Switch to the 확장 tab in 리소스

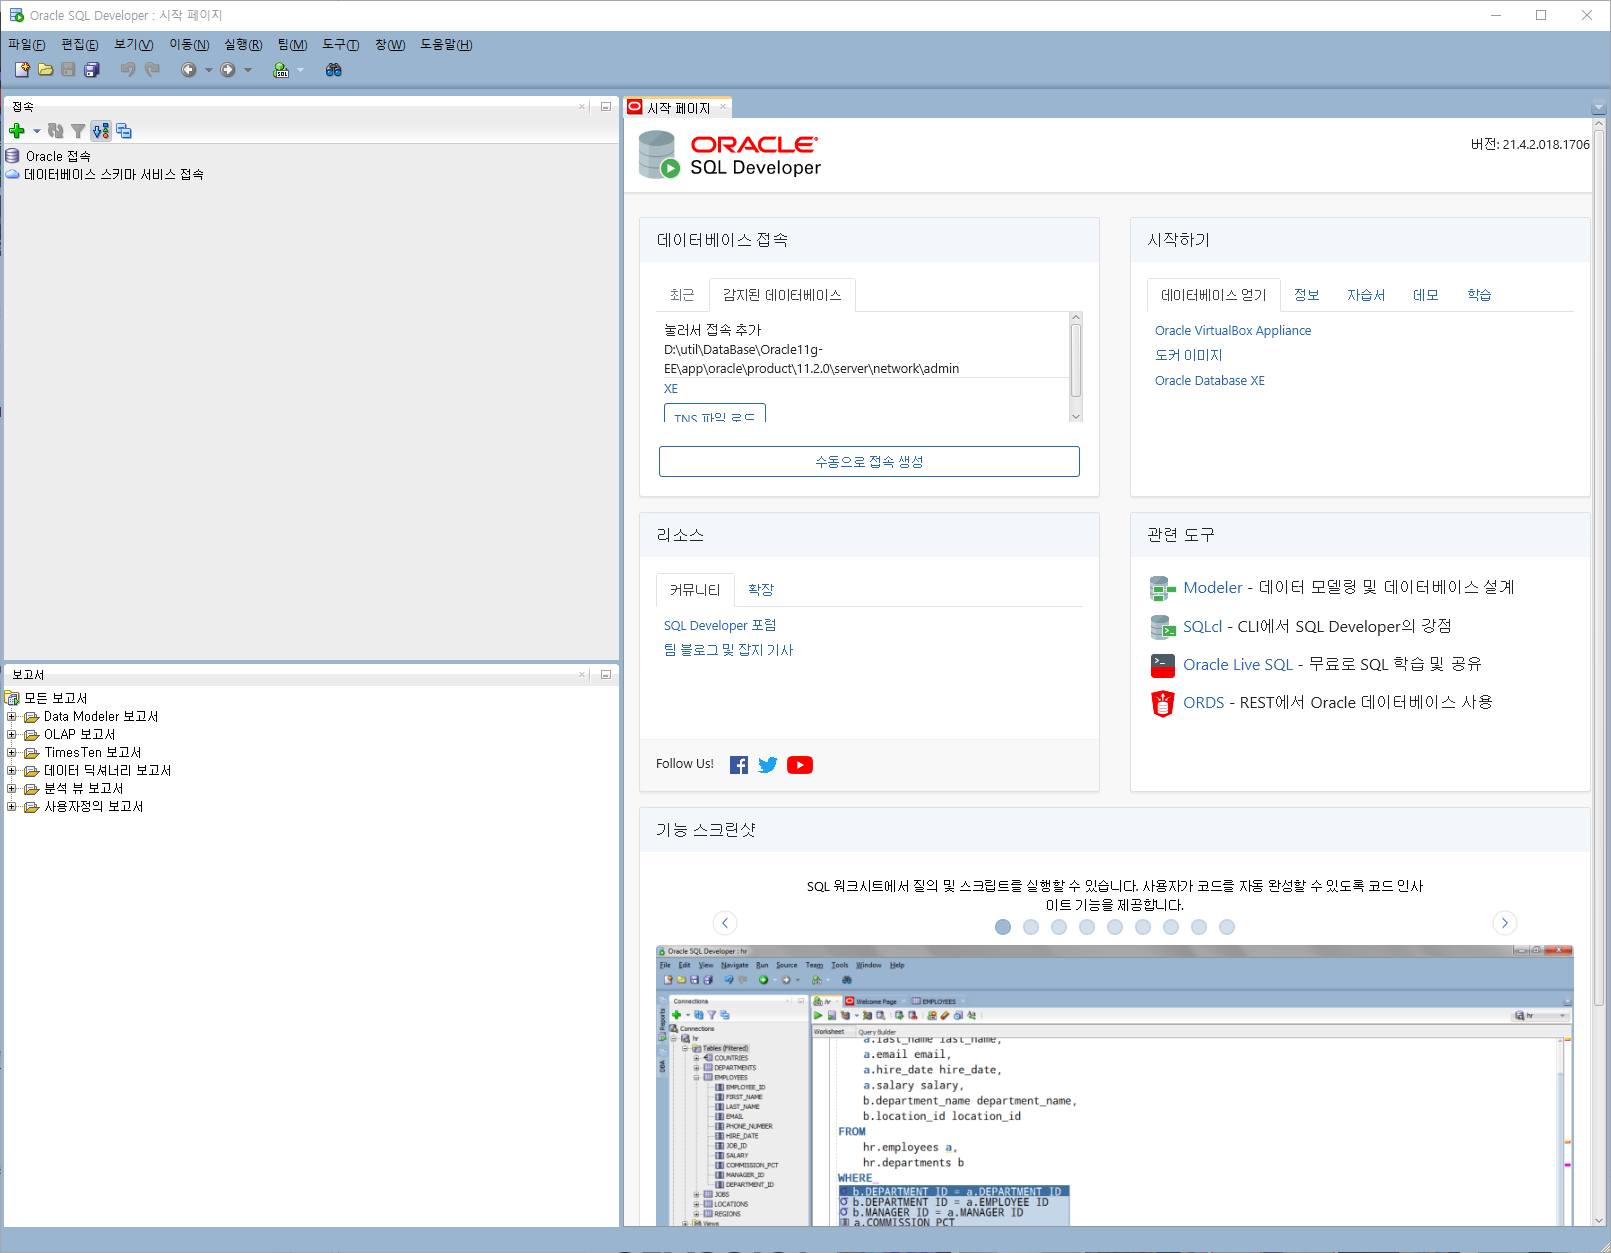pyautogui.click(x=761, y=590)
